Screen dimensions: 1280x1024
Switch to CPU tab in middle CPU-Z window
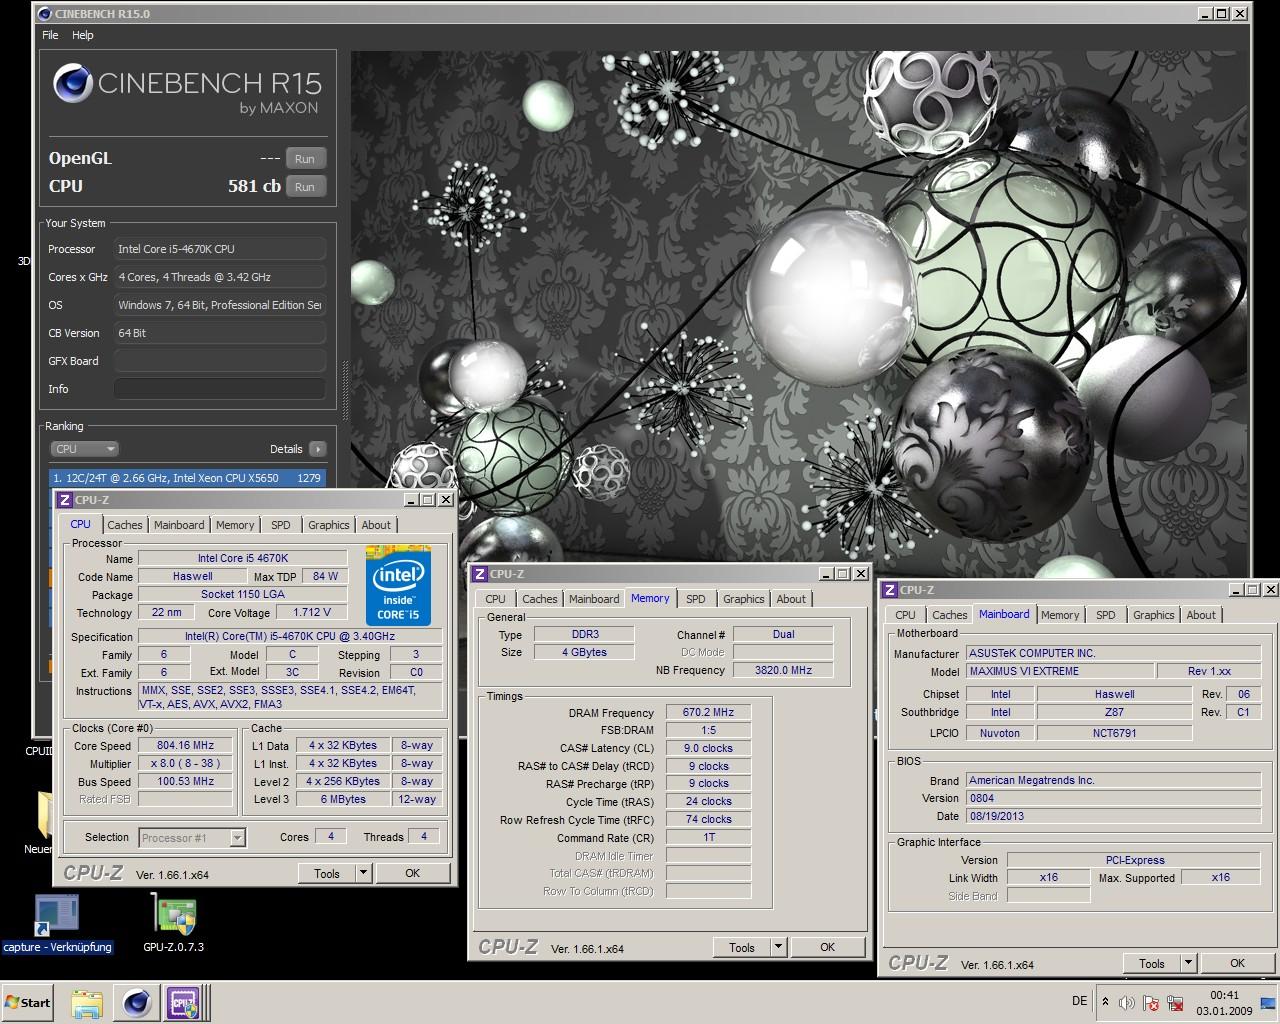(495, 599)
